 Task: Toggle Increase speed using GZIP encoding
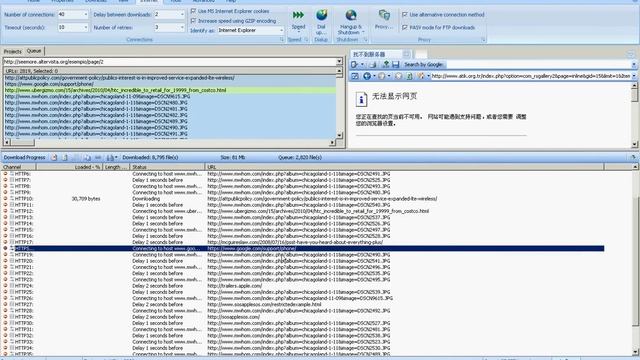click(193, 20)
